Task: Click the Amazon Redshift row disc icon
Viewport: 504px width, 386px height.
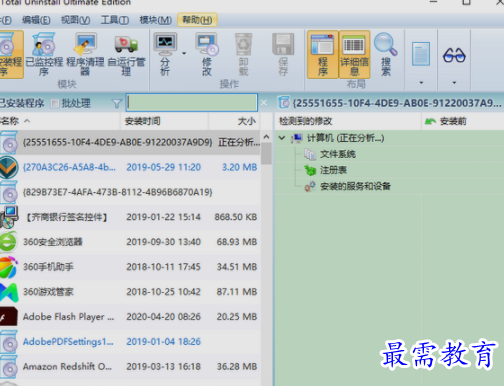Action: tap(9, 367)
